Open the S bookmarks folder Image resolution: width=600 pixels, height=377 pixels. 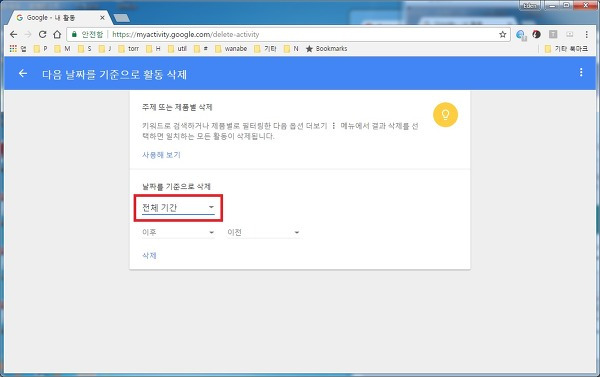point(85,49)
